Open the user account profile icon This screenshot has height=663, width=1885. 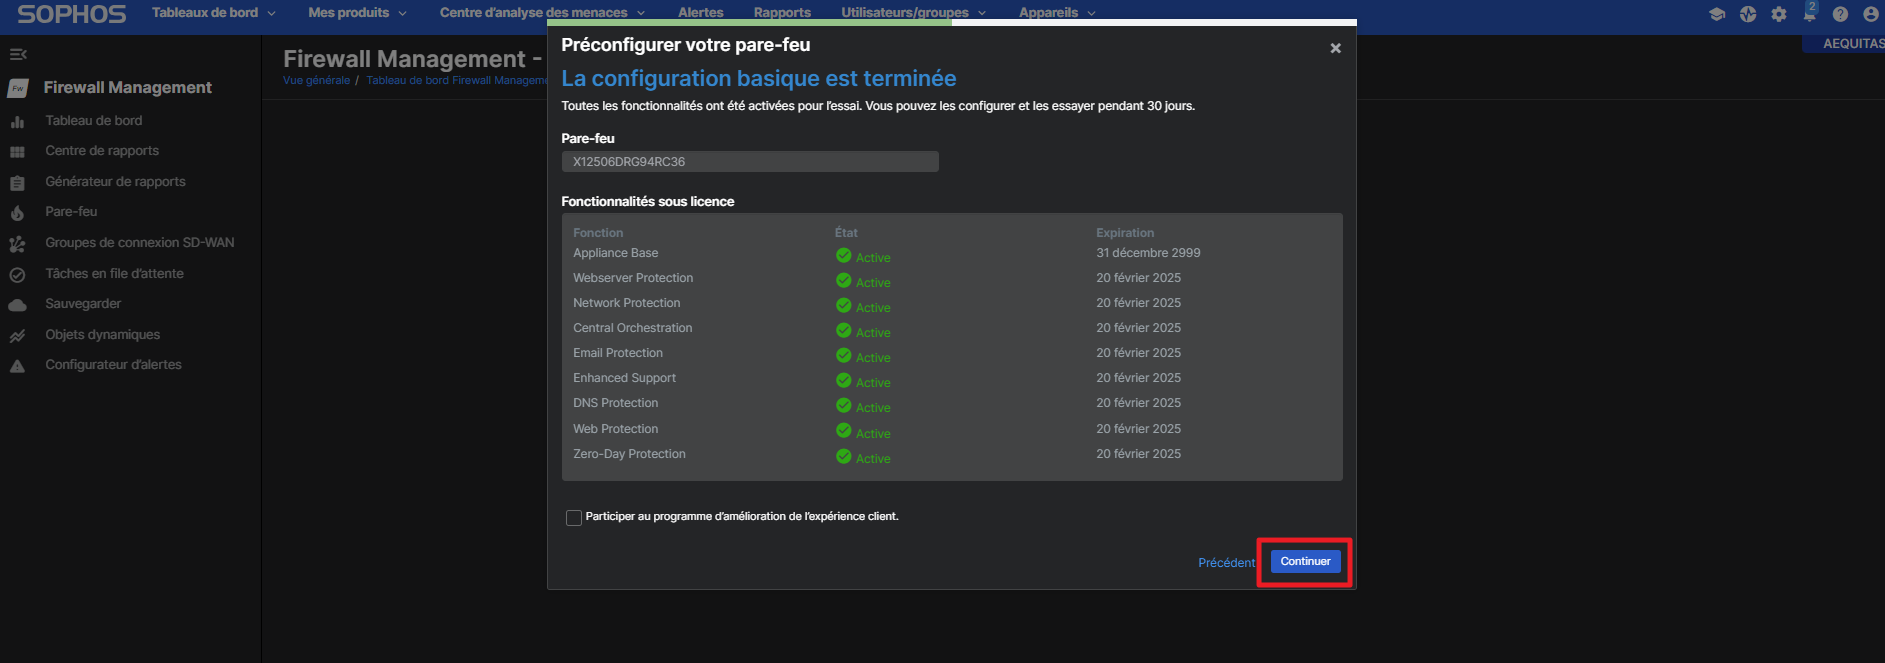1871,14
